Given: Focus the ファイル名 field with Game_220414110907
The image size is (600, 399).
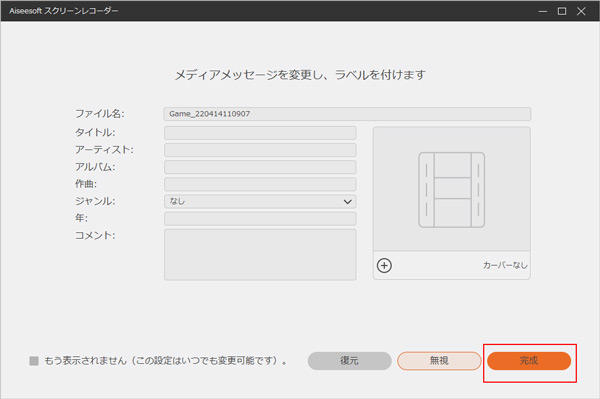Looking at the screenshot, I should point(347,114).
